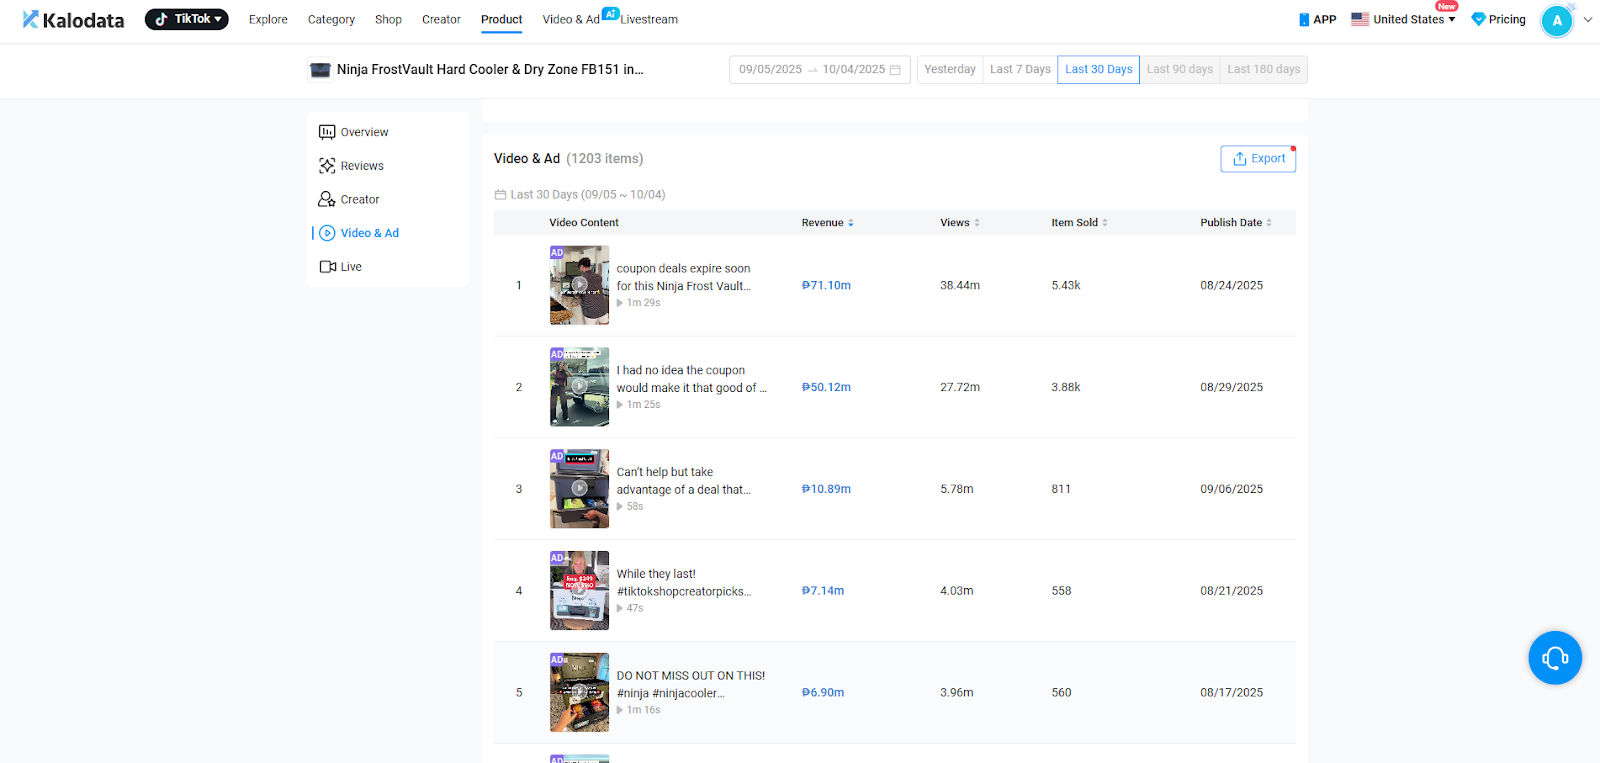
Task: Switch to the Category nav tab
Action: click(x=331, y=20)
